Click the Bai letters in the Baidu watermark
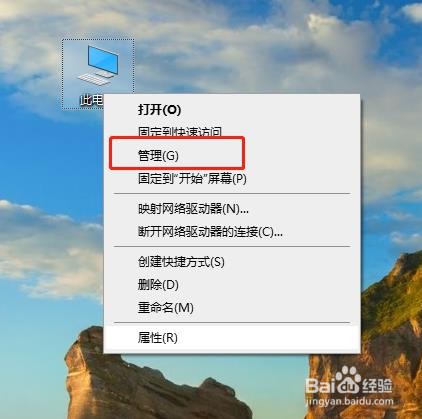 coord(320,385)
